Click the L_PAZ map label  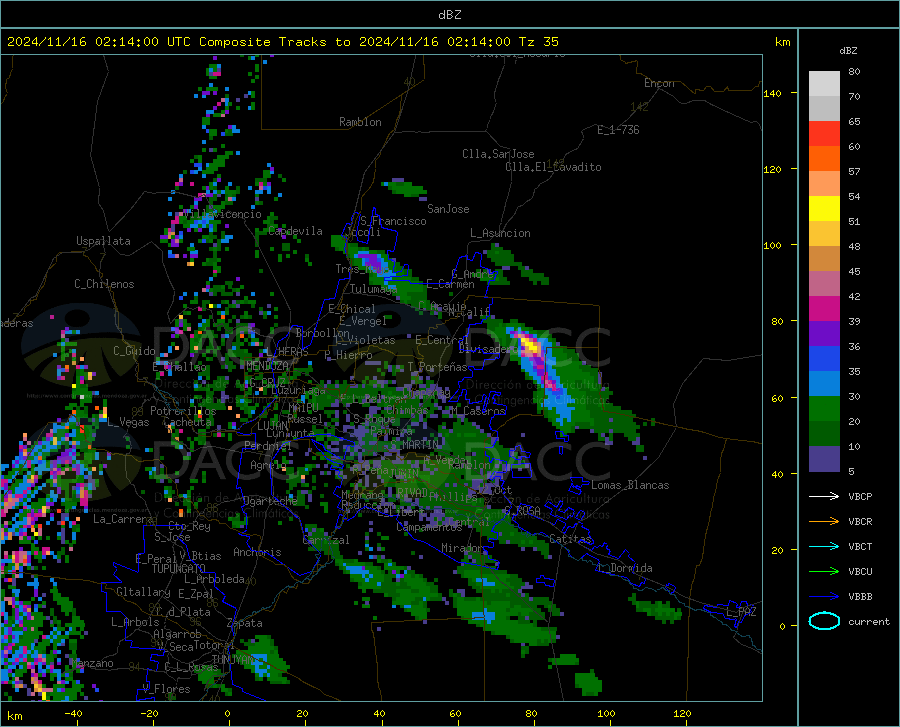pyautogui.click(x=741, y=612)
